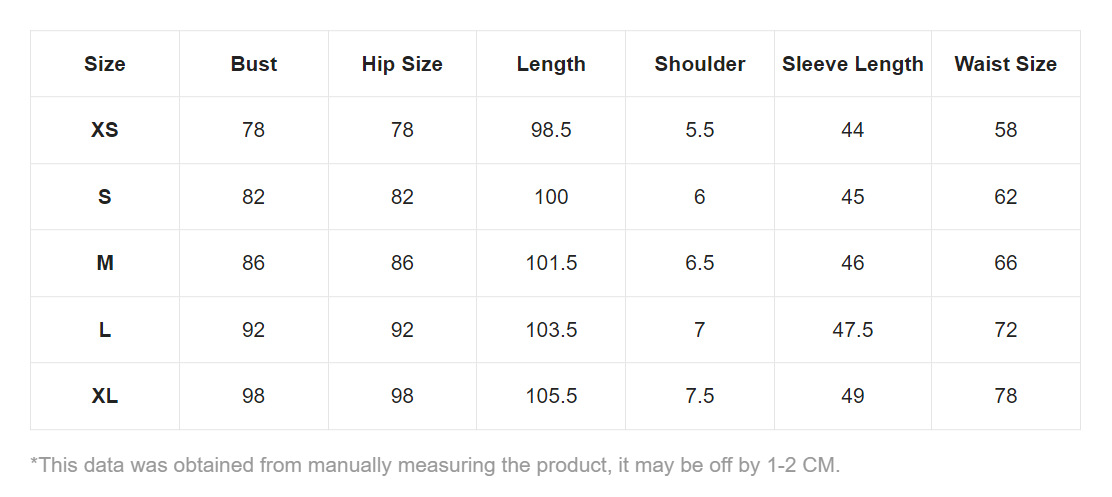Click the 58 waist size cell
Viewport: 1112px width, 497px height.
tap(1005, 130)
